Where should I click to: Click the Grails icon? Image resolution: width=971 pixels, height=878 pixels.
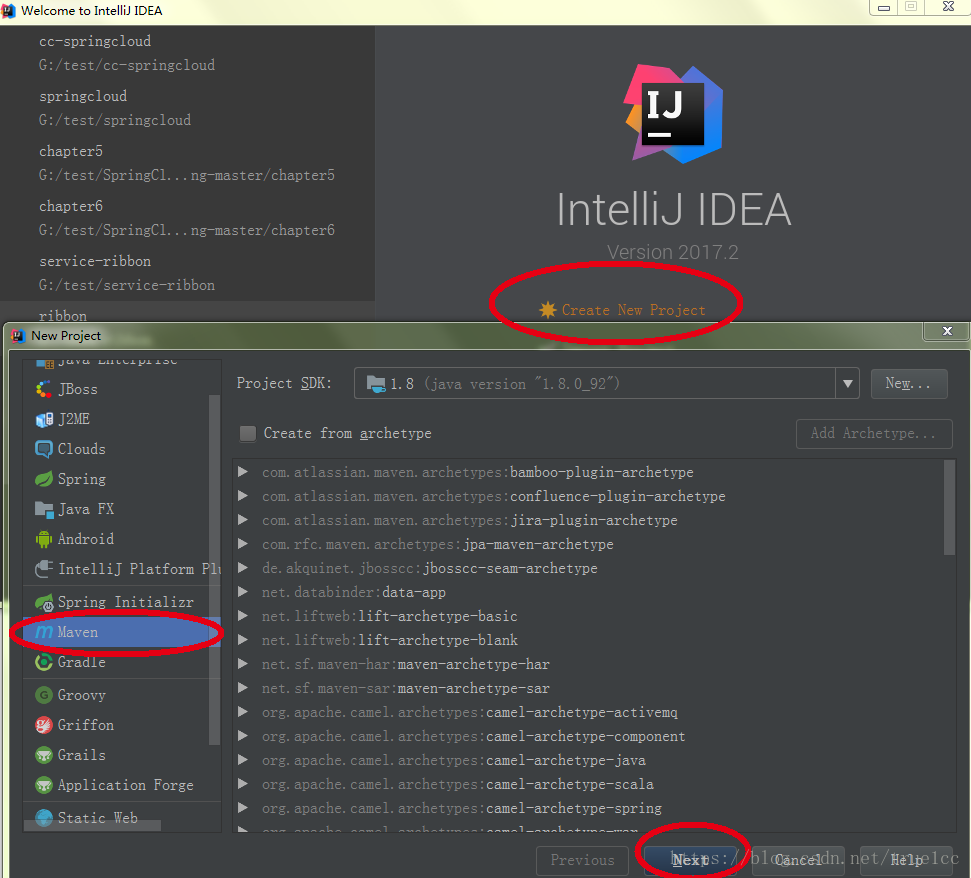click(x=44, y=755)
